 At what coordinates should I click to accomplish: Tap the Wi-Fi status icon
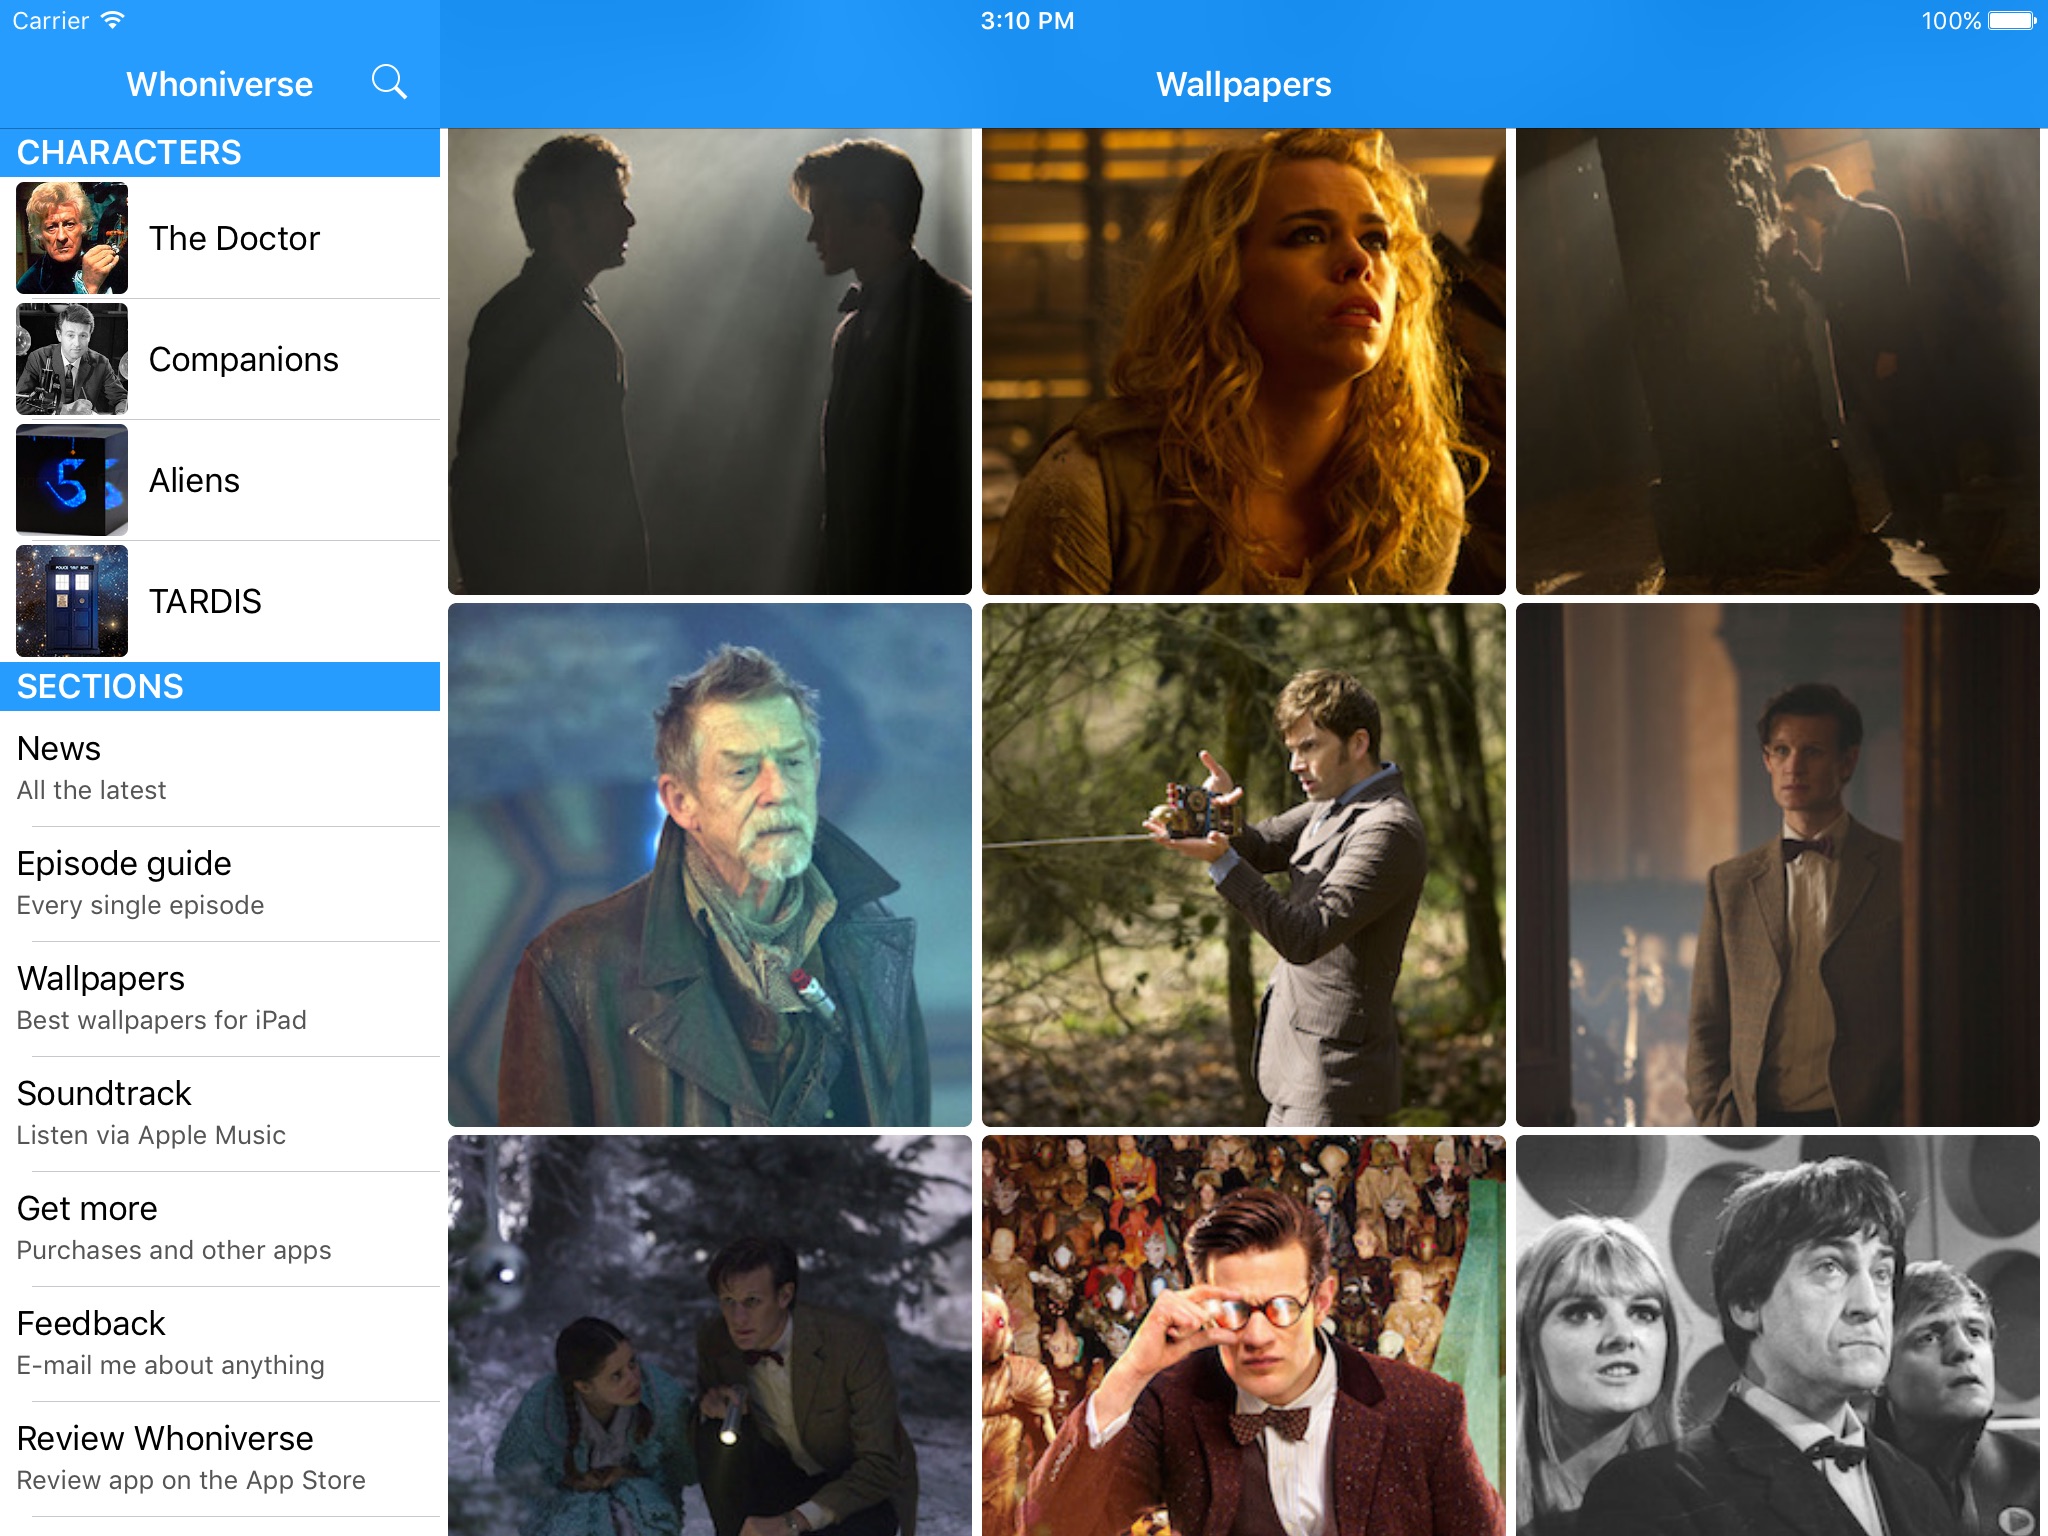(113, 20)
